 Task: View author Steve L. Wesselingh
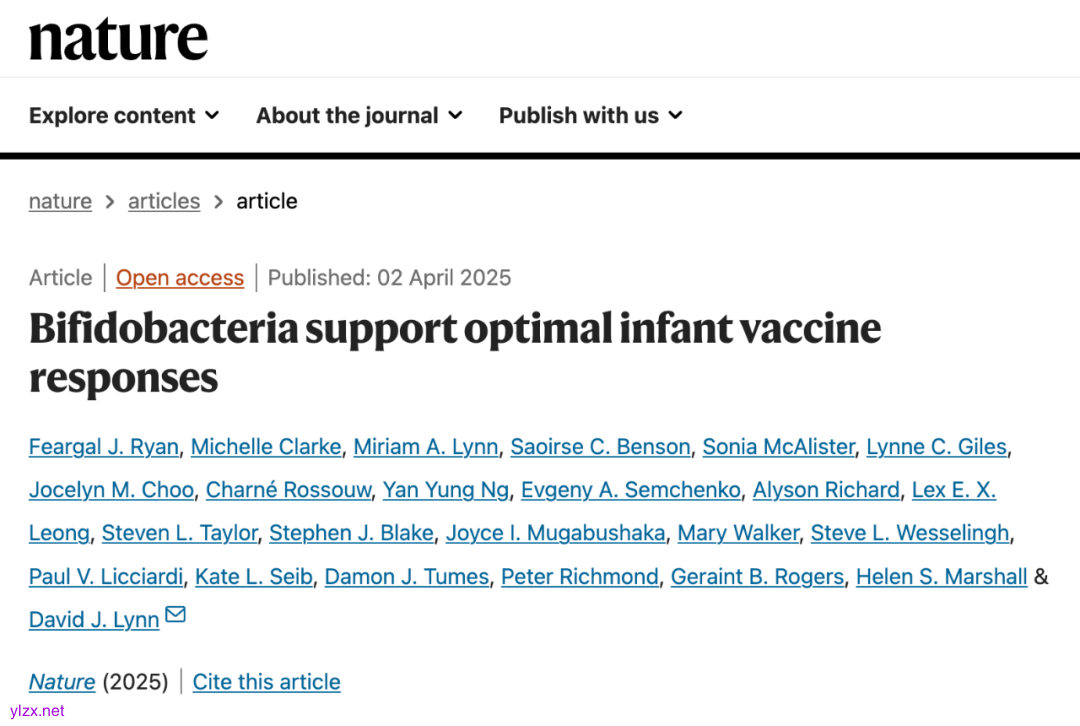click(909, 533)
